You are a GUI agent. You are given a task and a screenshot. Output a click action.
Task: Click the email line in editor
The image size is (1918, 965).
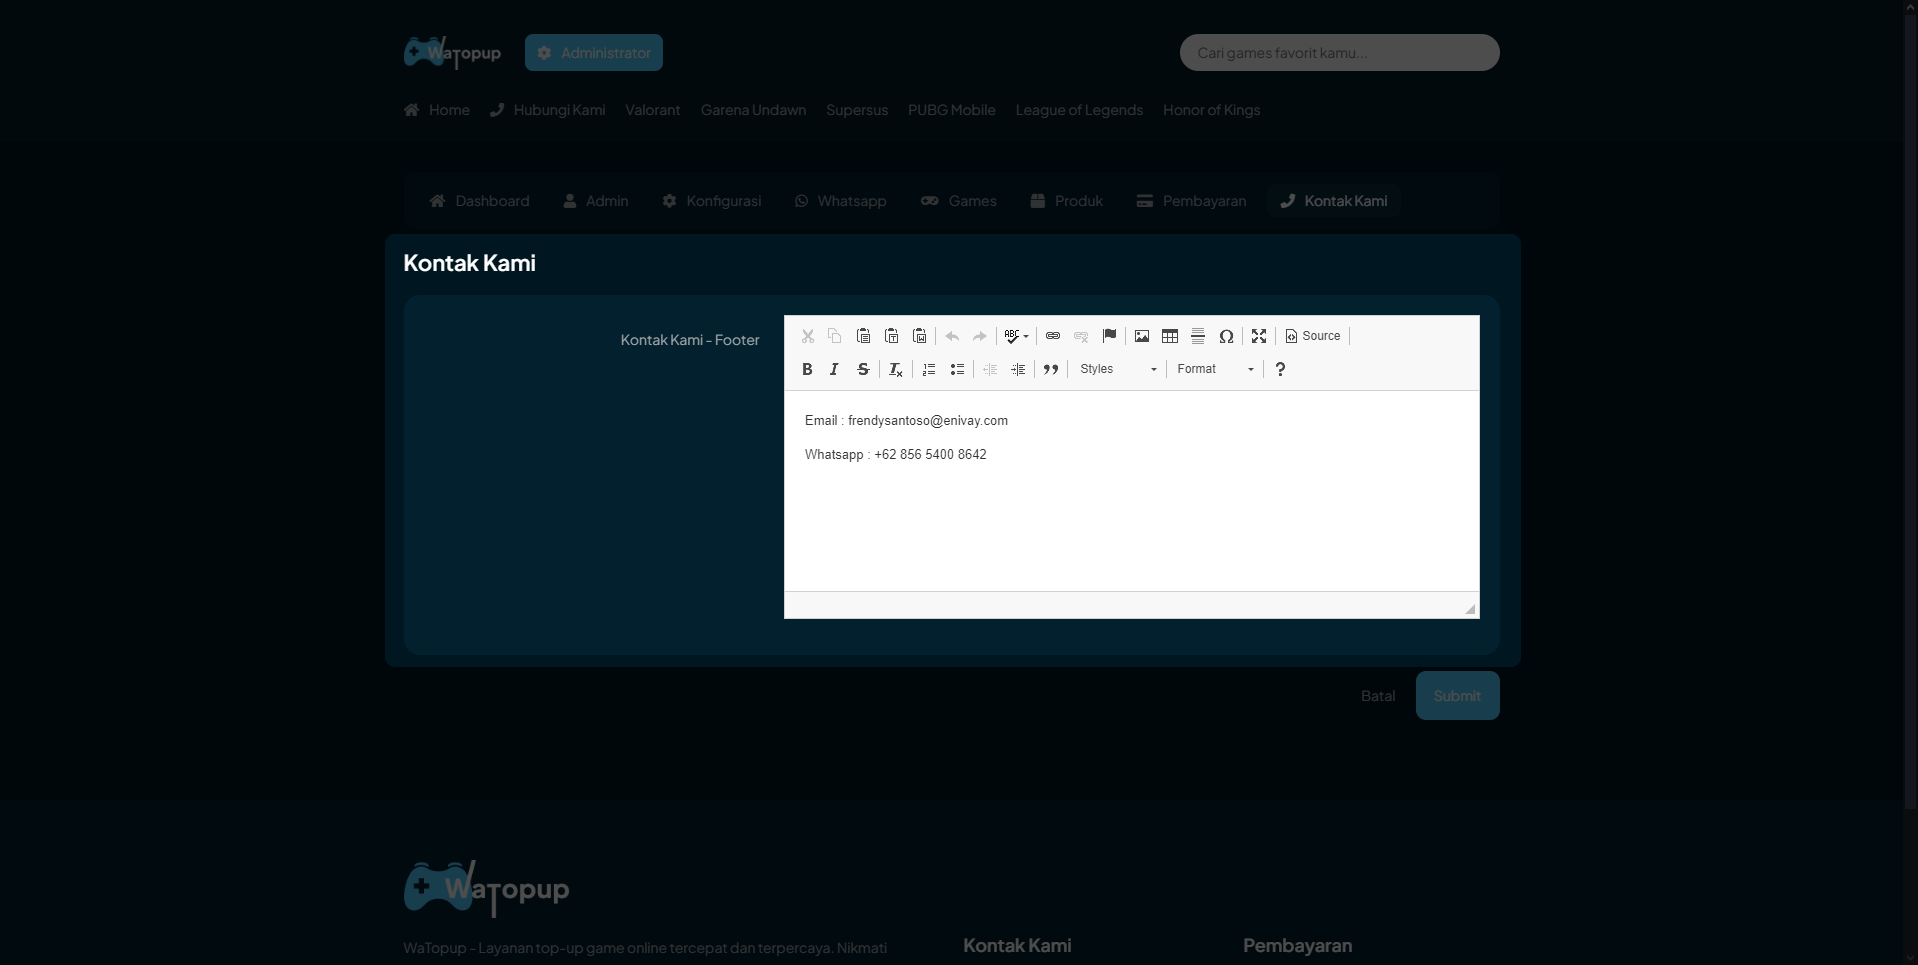click(x=906, y=421)
